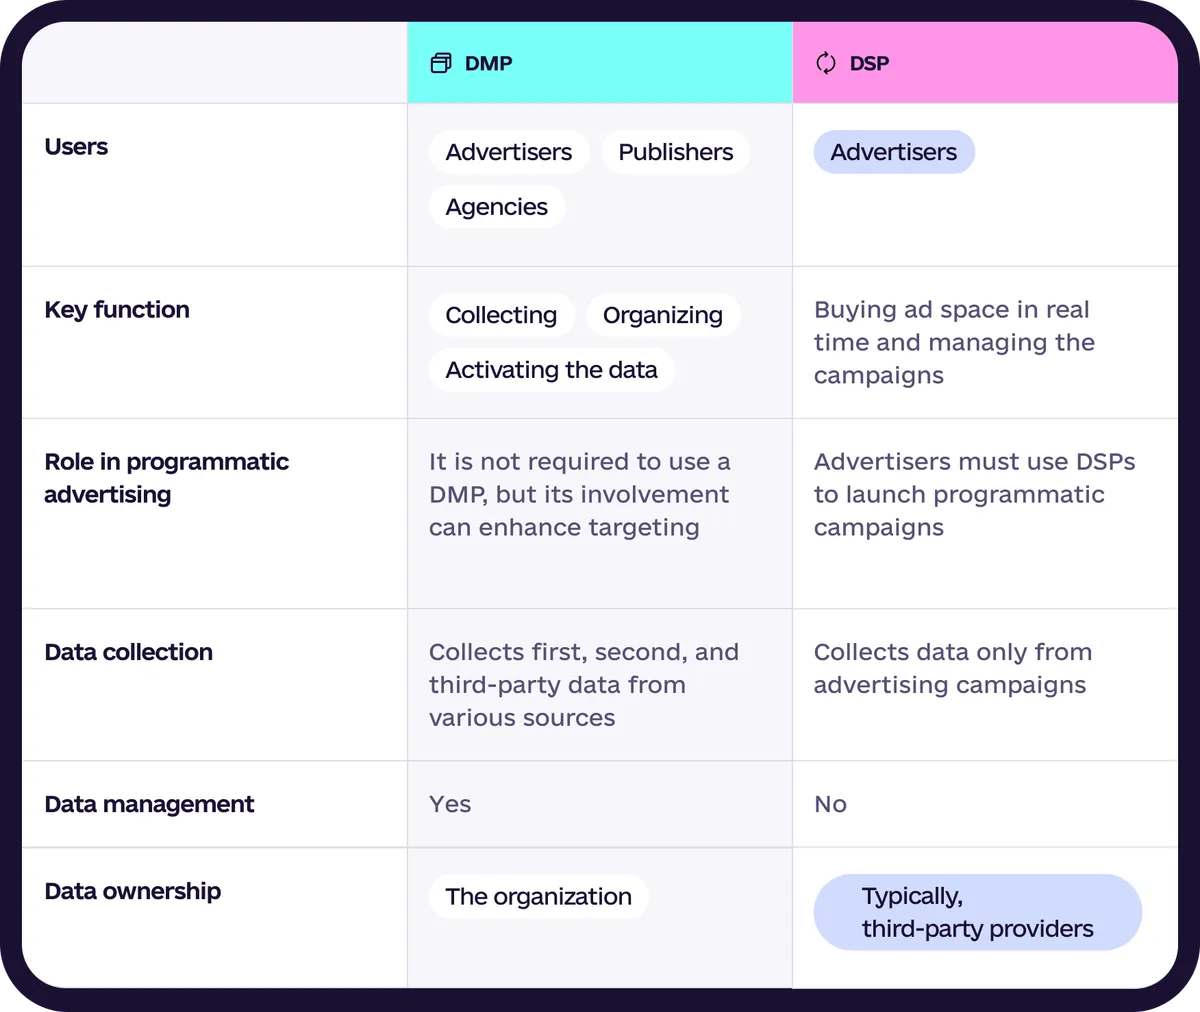Click the Data collection row label
The height and width of the screenshot is (1012, 1200).
click(x=129, y=652)
